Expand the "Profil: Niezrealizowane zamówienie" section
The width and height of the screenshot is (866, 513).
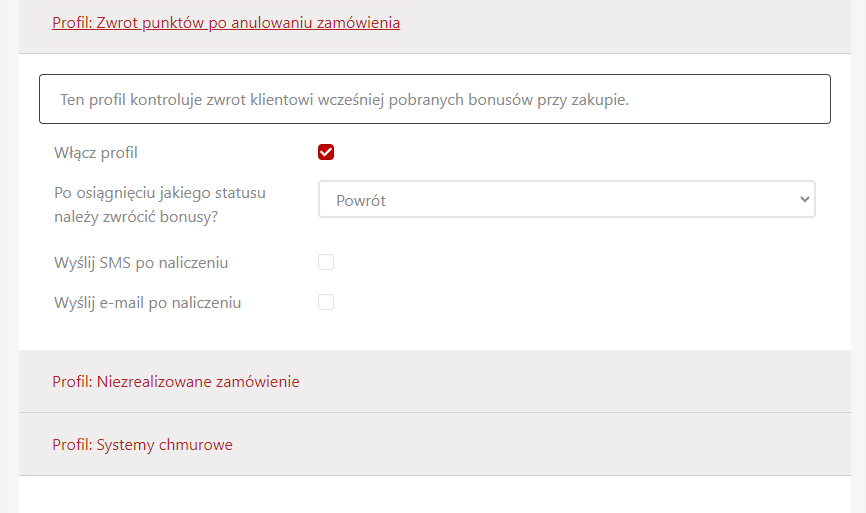click(x=176, y=381)
